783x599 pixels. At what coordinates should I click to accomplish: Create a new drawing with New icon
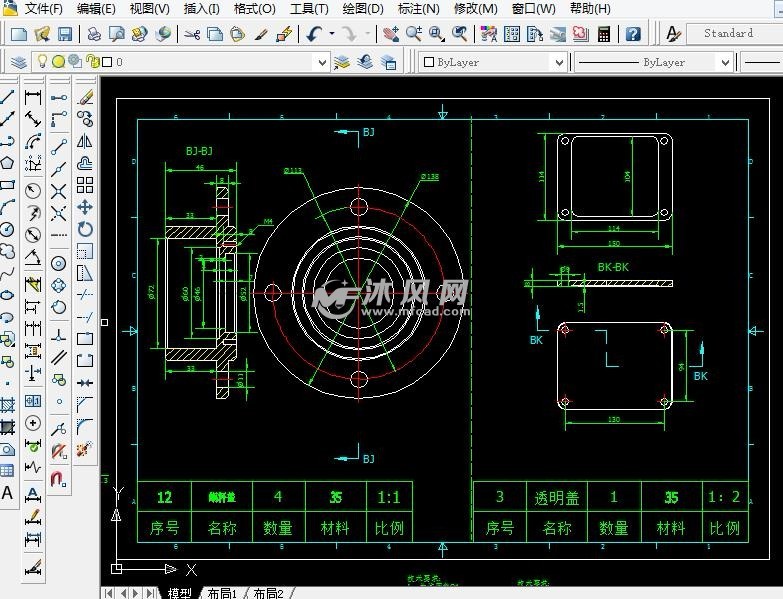[19, 34]
